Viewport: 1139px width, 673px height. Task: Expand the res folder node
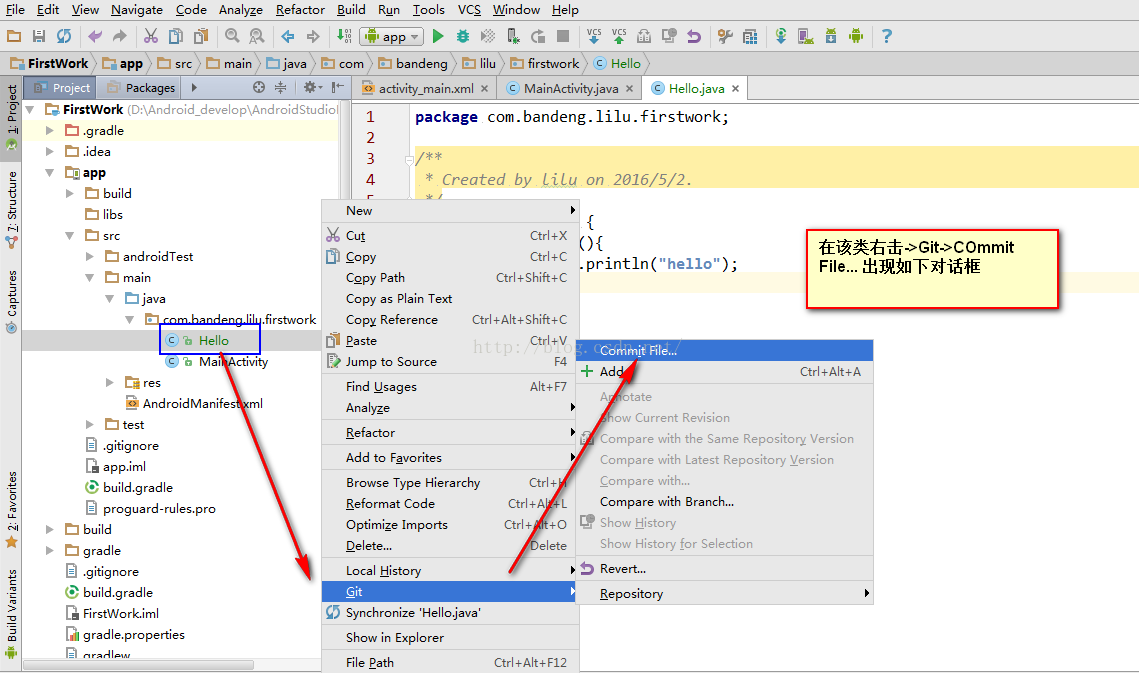[x=110, y=382]
